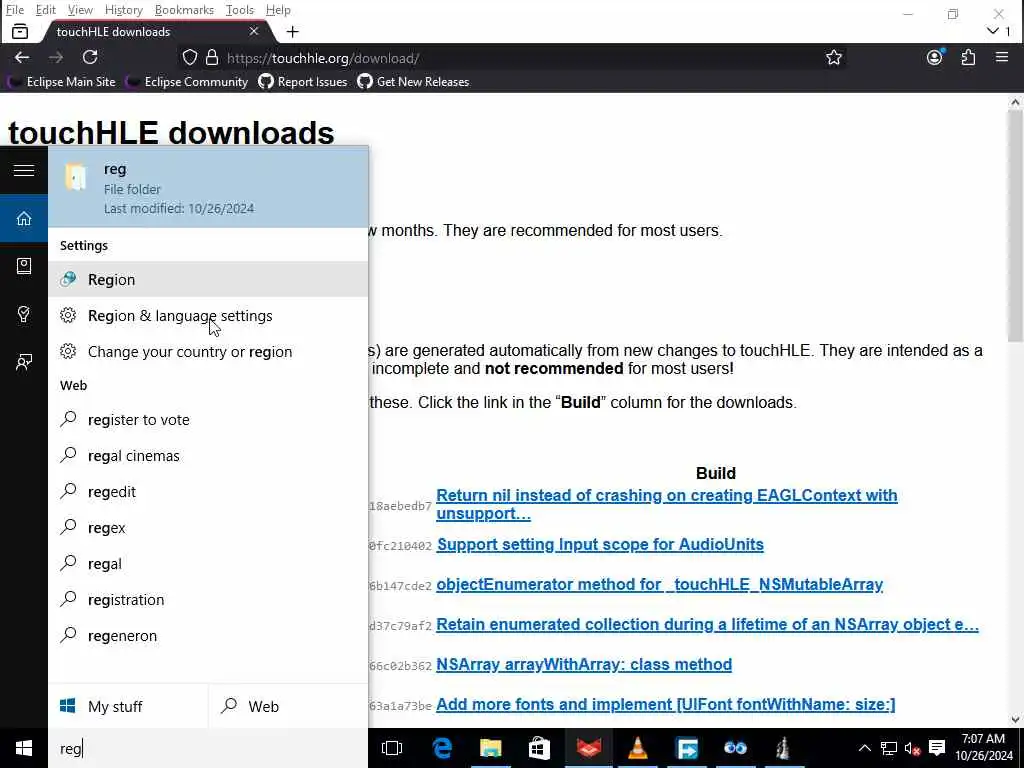
Task: Open Eclipse Main Site bookmark
Action: point(61,82)
